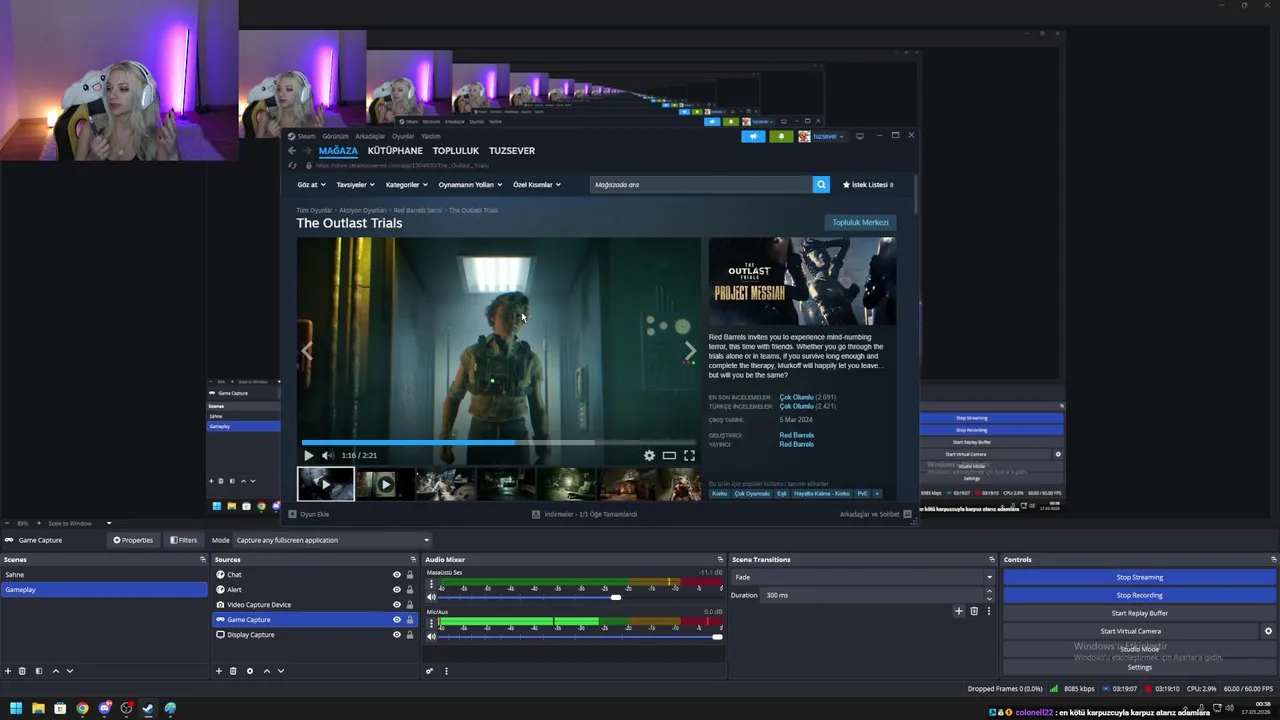Screen dimensions: 1280x720
Task: Open the Audio Mixer options menu
Action: point(446,671)
